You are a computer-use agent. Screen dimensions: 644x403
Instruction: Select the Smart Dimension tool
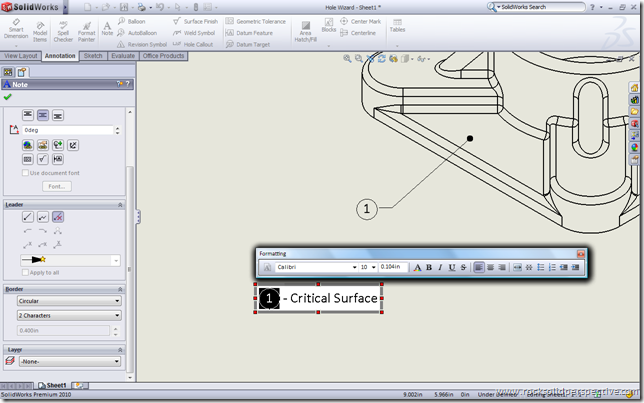click(x=16, y=29)
